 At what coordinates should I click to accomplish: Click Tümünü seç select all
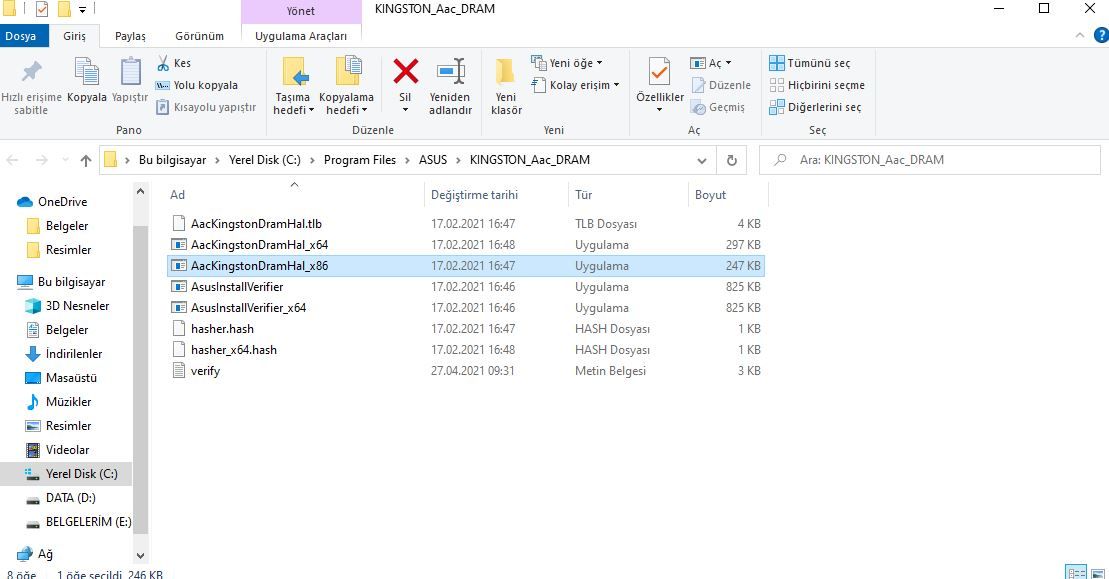click(x=810, y=63)
